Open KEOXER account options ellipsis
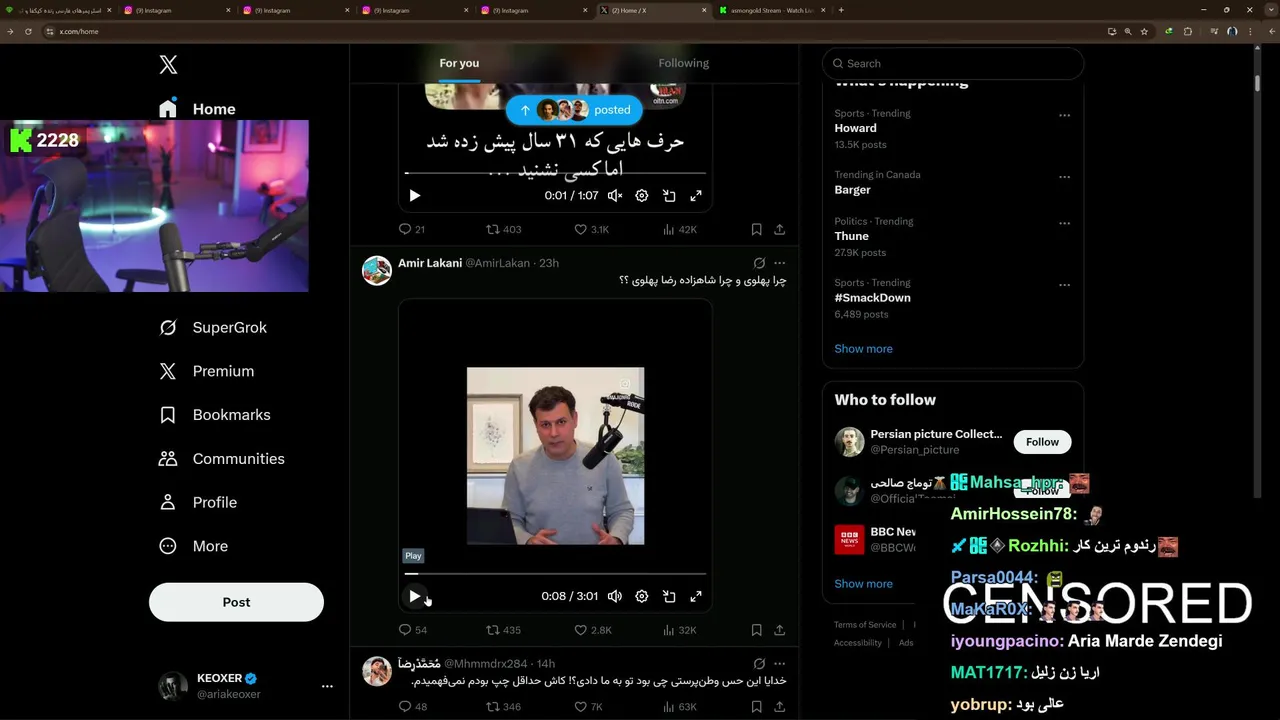Image resolution: width=1280 pixels, height=720 pixels. click(x=327, y=686)
